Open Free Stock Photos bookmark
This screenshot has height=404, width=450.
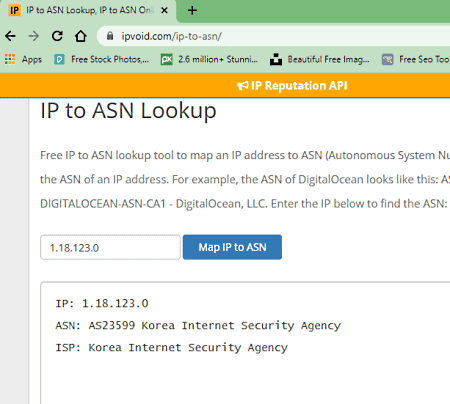[x=102, y=59]
